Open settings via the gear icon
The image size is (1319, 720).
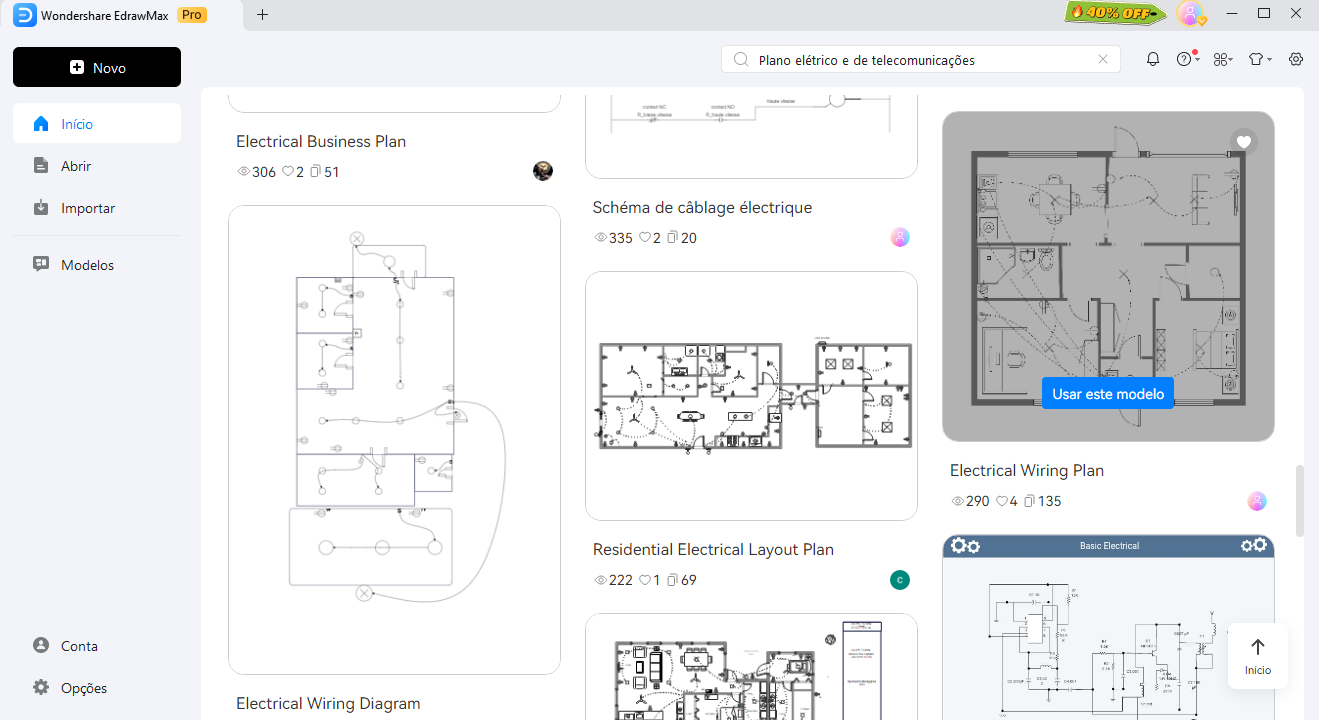1296,60
